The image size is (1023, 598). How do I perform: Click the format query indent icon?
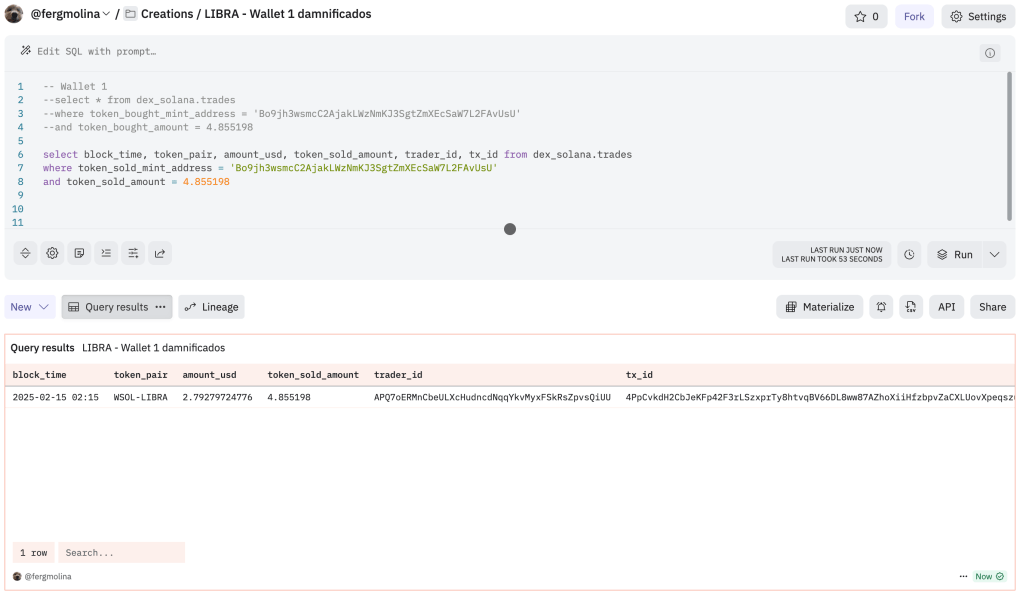coord(107,254)
